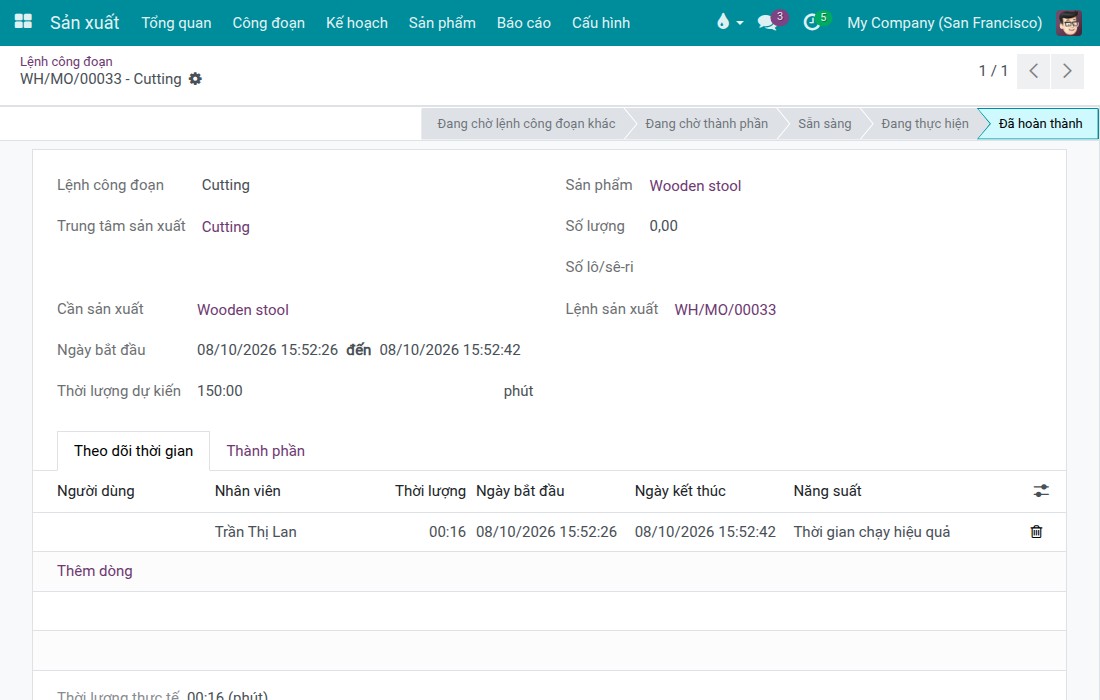
Task: Open the Wooden stool link under Cần sản xuất
Action: click(x=243, y=310)
